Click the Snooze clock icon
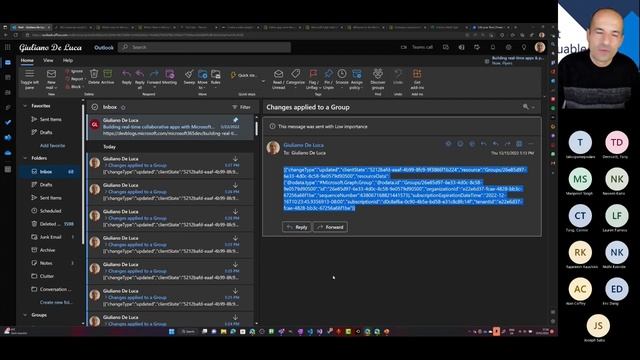The width and height of the screenshot is (640, 360). pyautogui.click(x=342, y=73)
